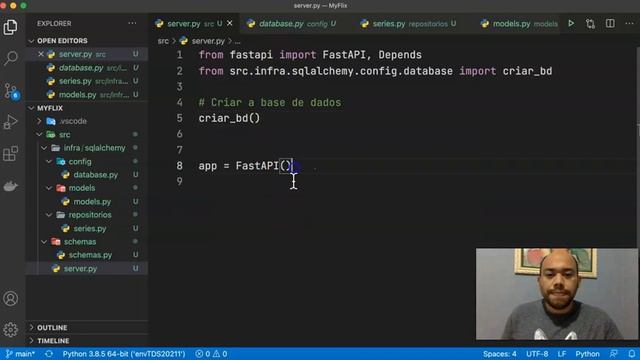640x360 pixels.
Task: Collapse the repositorios folder
Action: tap(90, 215)
